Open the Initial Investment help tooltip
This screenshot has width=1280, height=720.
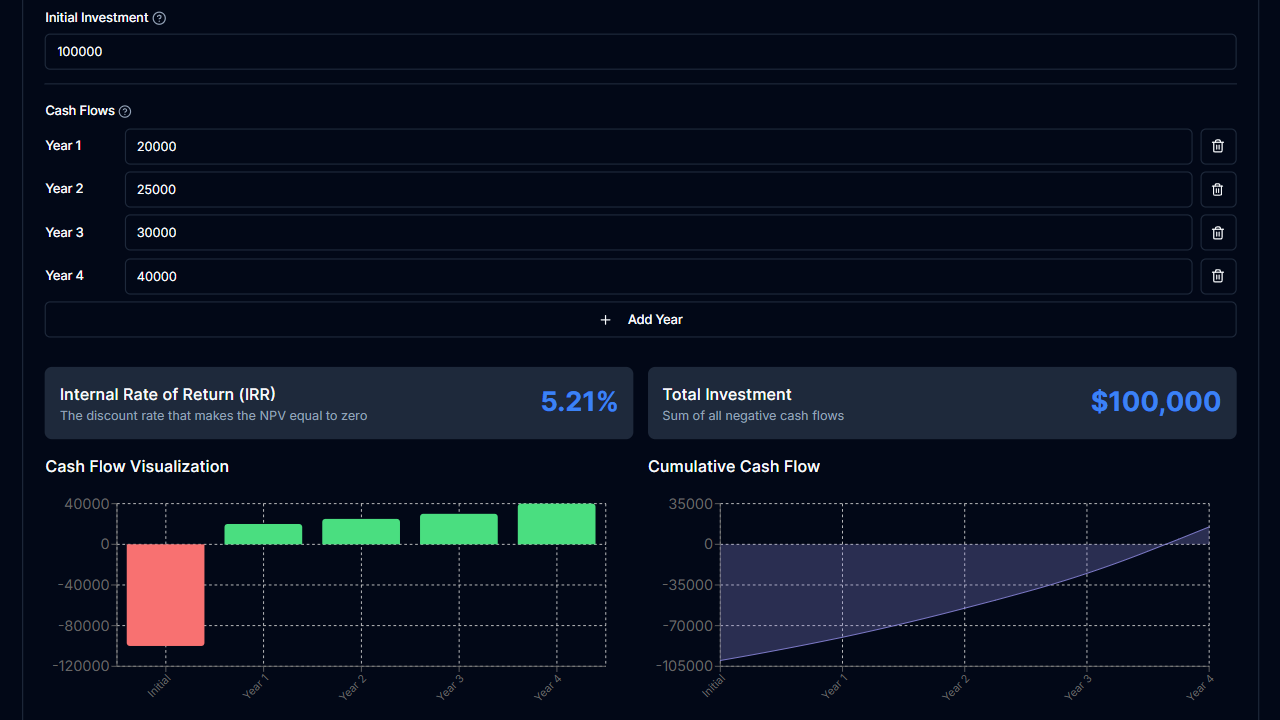pyautogui.click(x=159, y=17)
